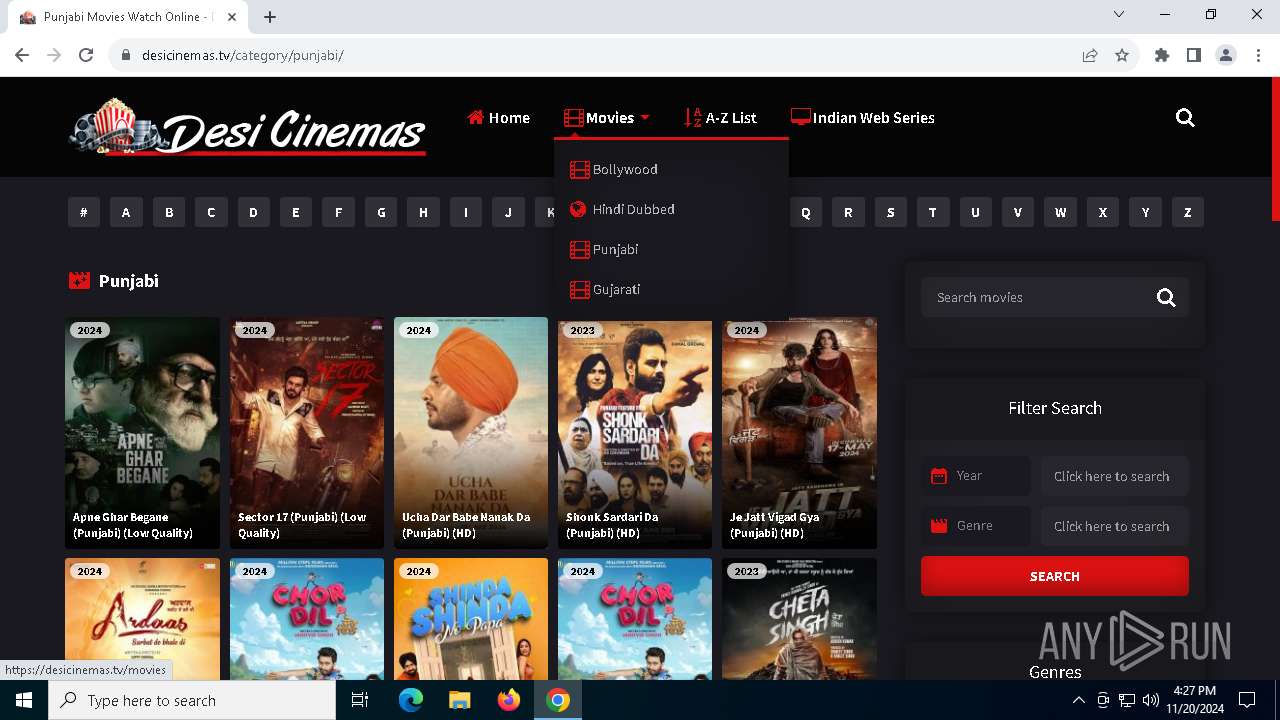
Task: Open Shonk Sardari Da movie poster
Action: [x=635, y=433]
